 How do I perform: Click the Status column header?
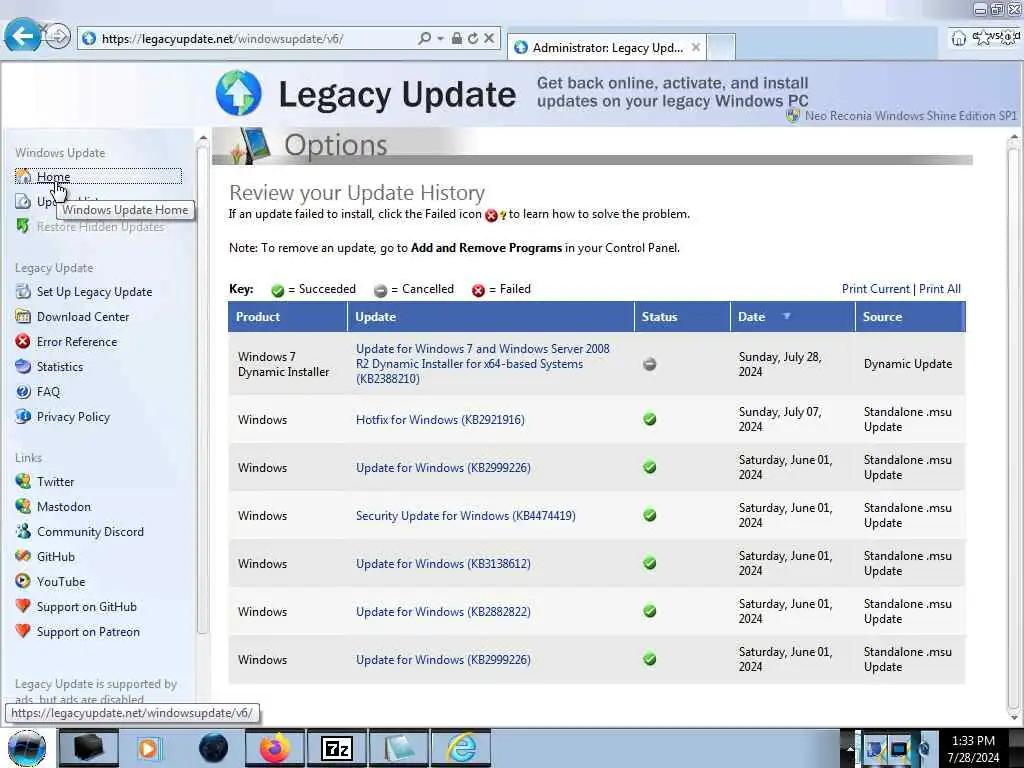pyautogui.click(x=682, y=317)
